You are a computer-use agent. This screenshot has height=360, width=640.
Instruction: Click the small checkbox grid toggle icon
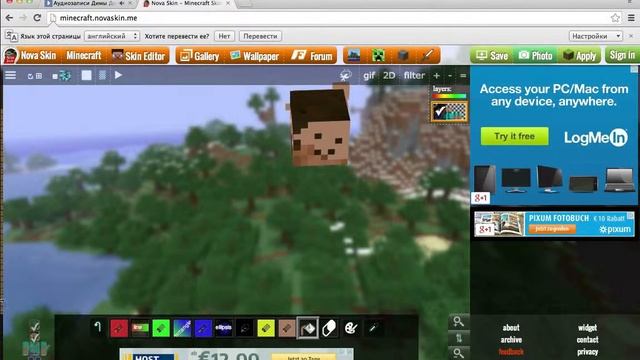click(x=35, y=76)
